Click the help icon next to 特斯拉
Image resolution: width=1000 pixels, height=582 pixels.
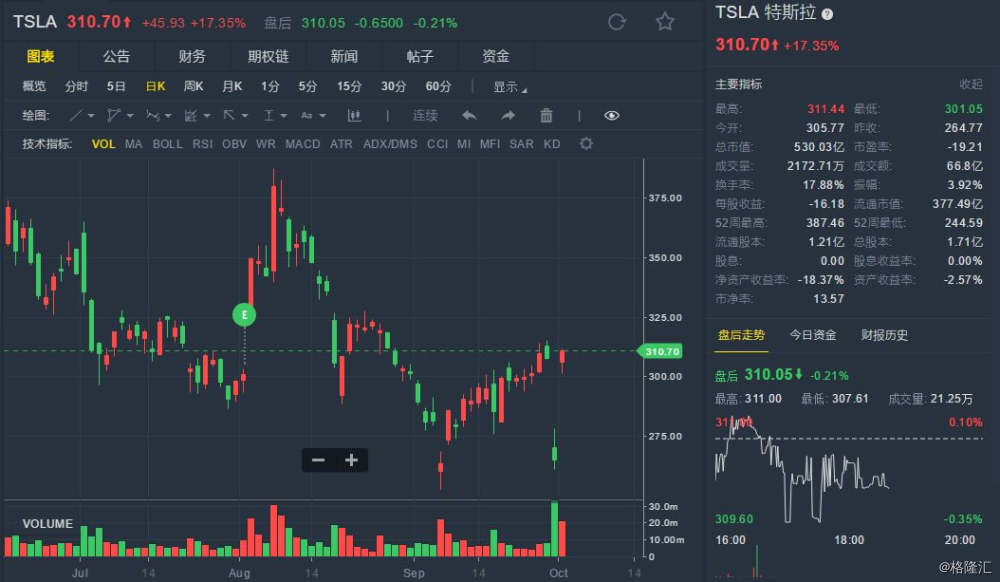click(x=827, y=14)
